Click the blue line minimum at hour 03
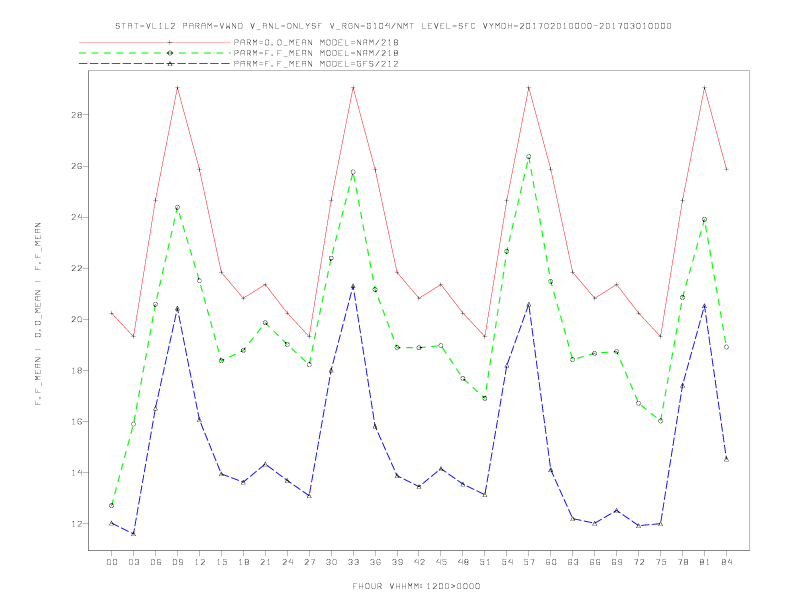 point(133,533)
